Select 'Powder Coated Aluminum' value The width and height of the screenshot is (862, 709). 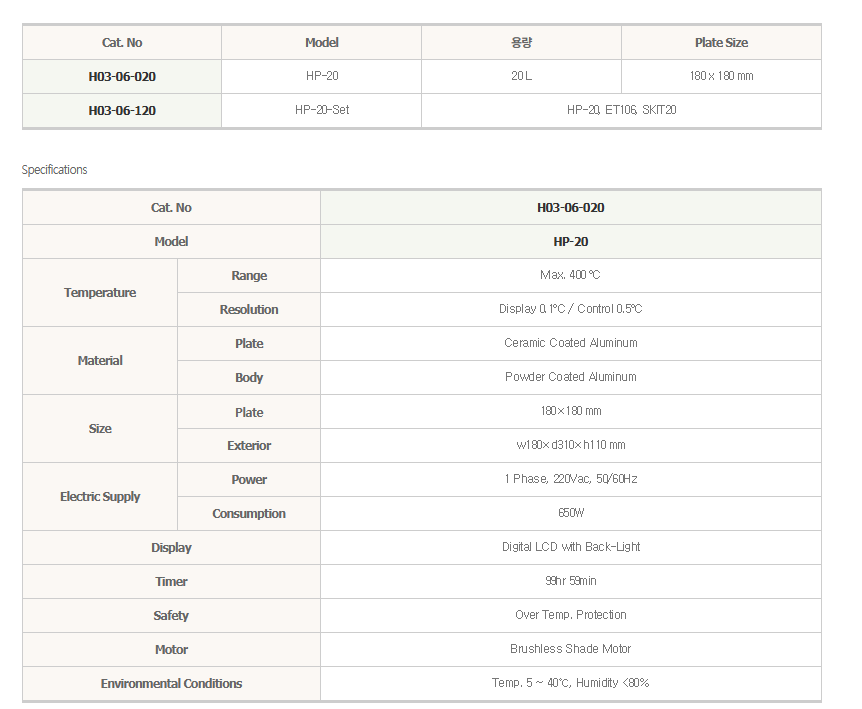pyautogui.click(x=571, y=377)
